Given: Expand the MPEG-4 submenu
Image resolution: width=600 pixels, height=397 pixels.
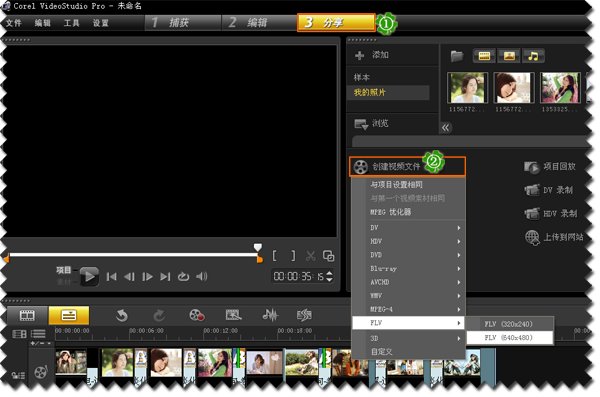Looking at the screenshot, I should tap(408, 309).
